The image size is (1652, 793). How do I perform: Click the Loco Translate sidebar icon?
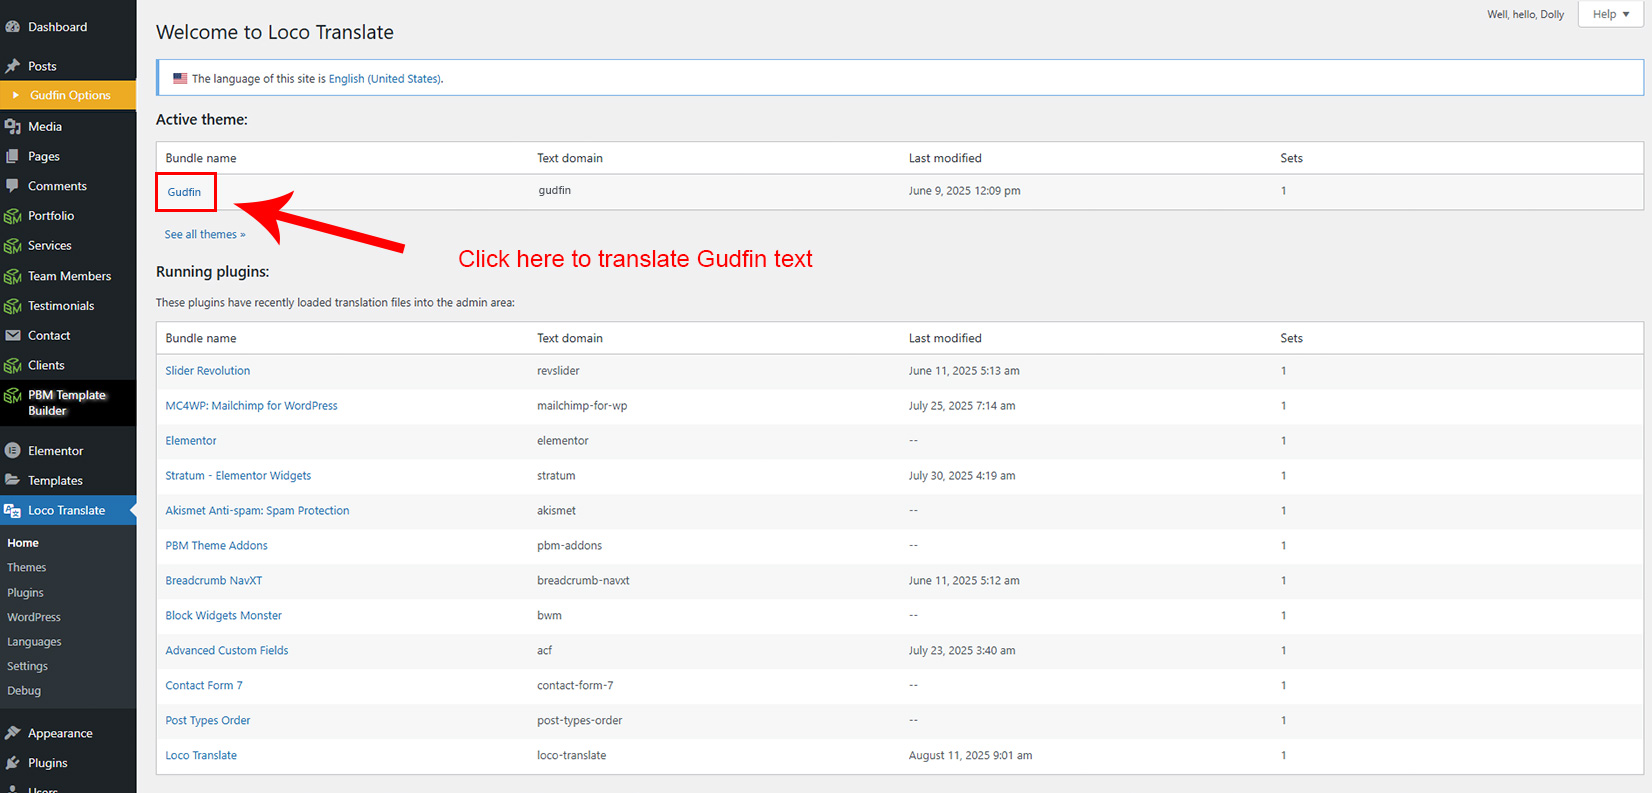point(13,511)
